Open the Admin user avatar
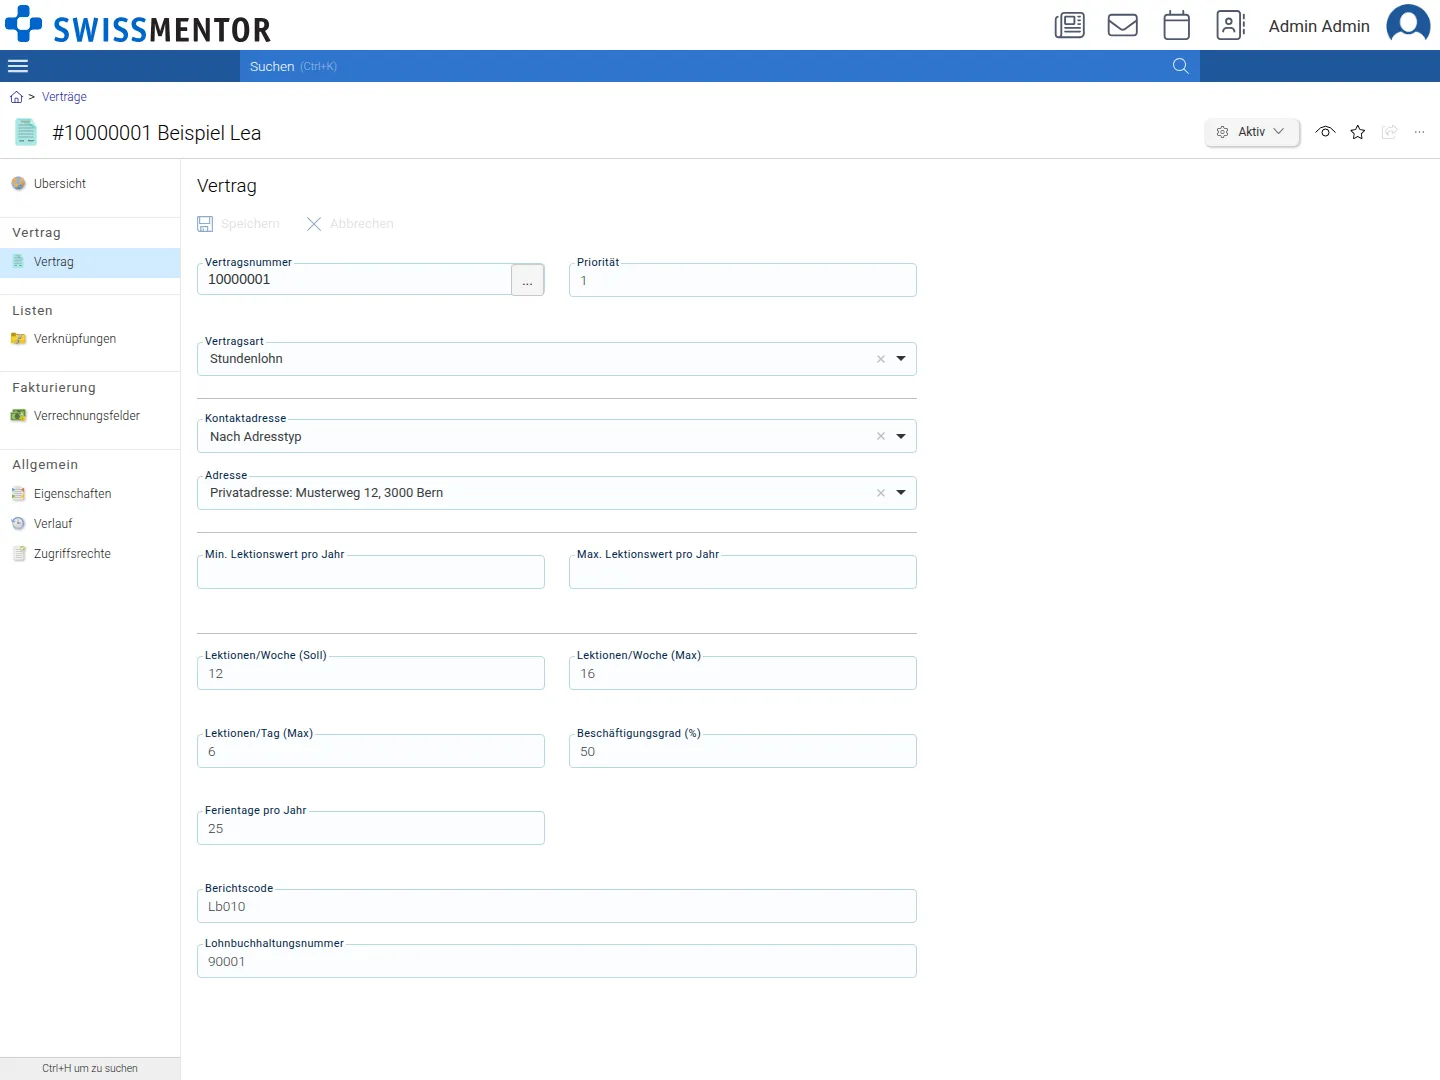This screenshot has width=1440, height=1080. click(x=1408, y=25)
